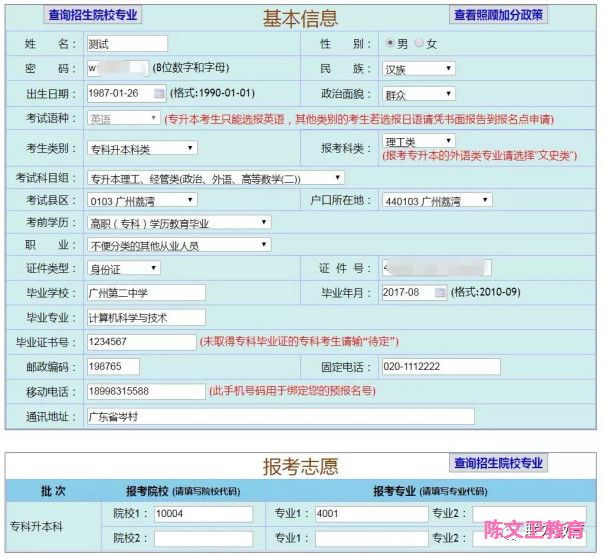The width and height of the screenshot is (604, 558).
Task: Select the 男 radio button
Action: pyautogui.click(x=390, y=43)
